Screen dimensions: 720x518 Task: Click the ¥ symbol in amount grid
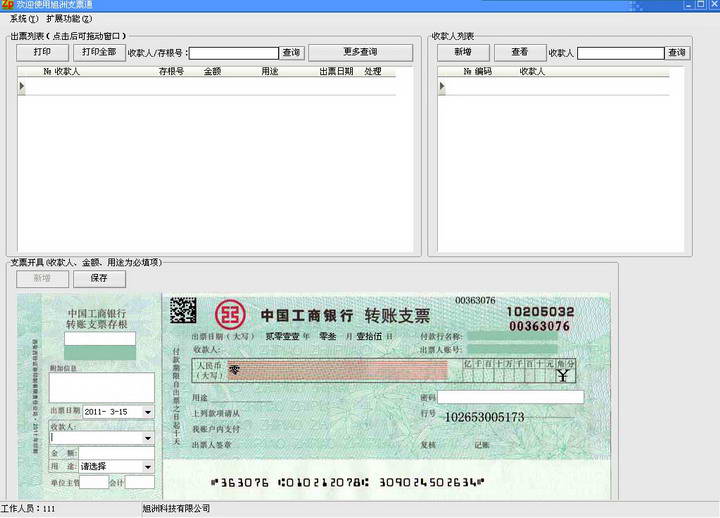562,376
